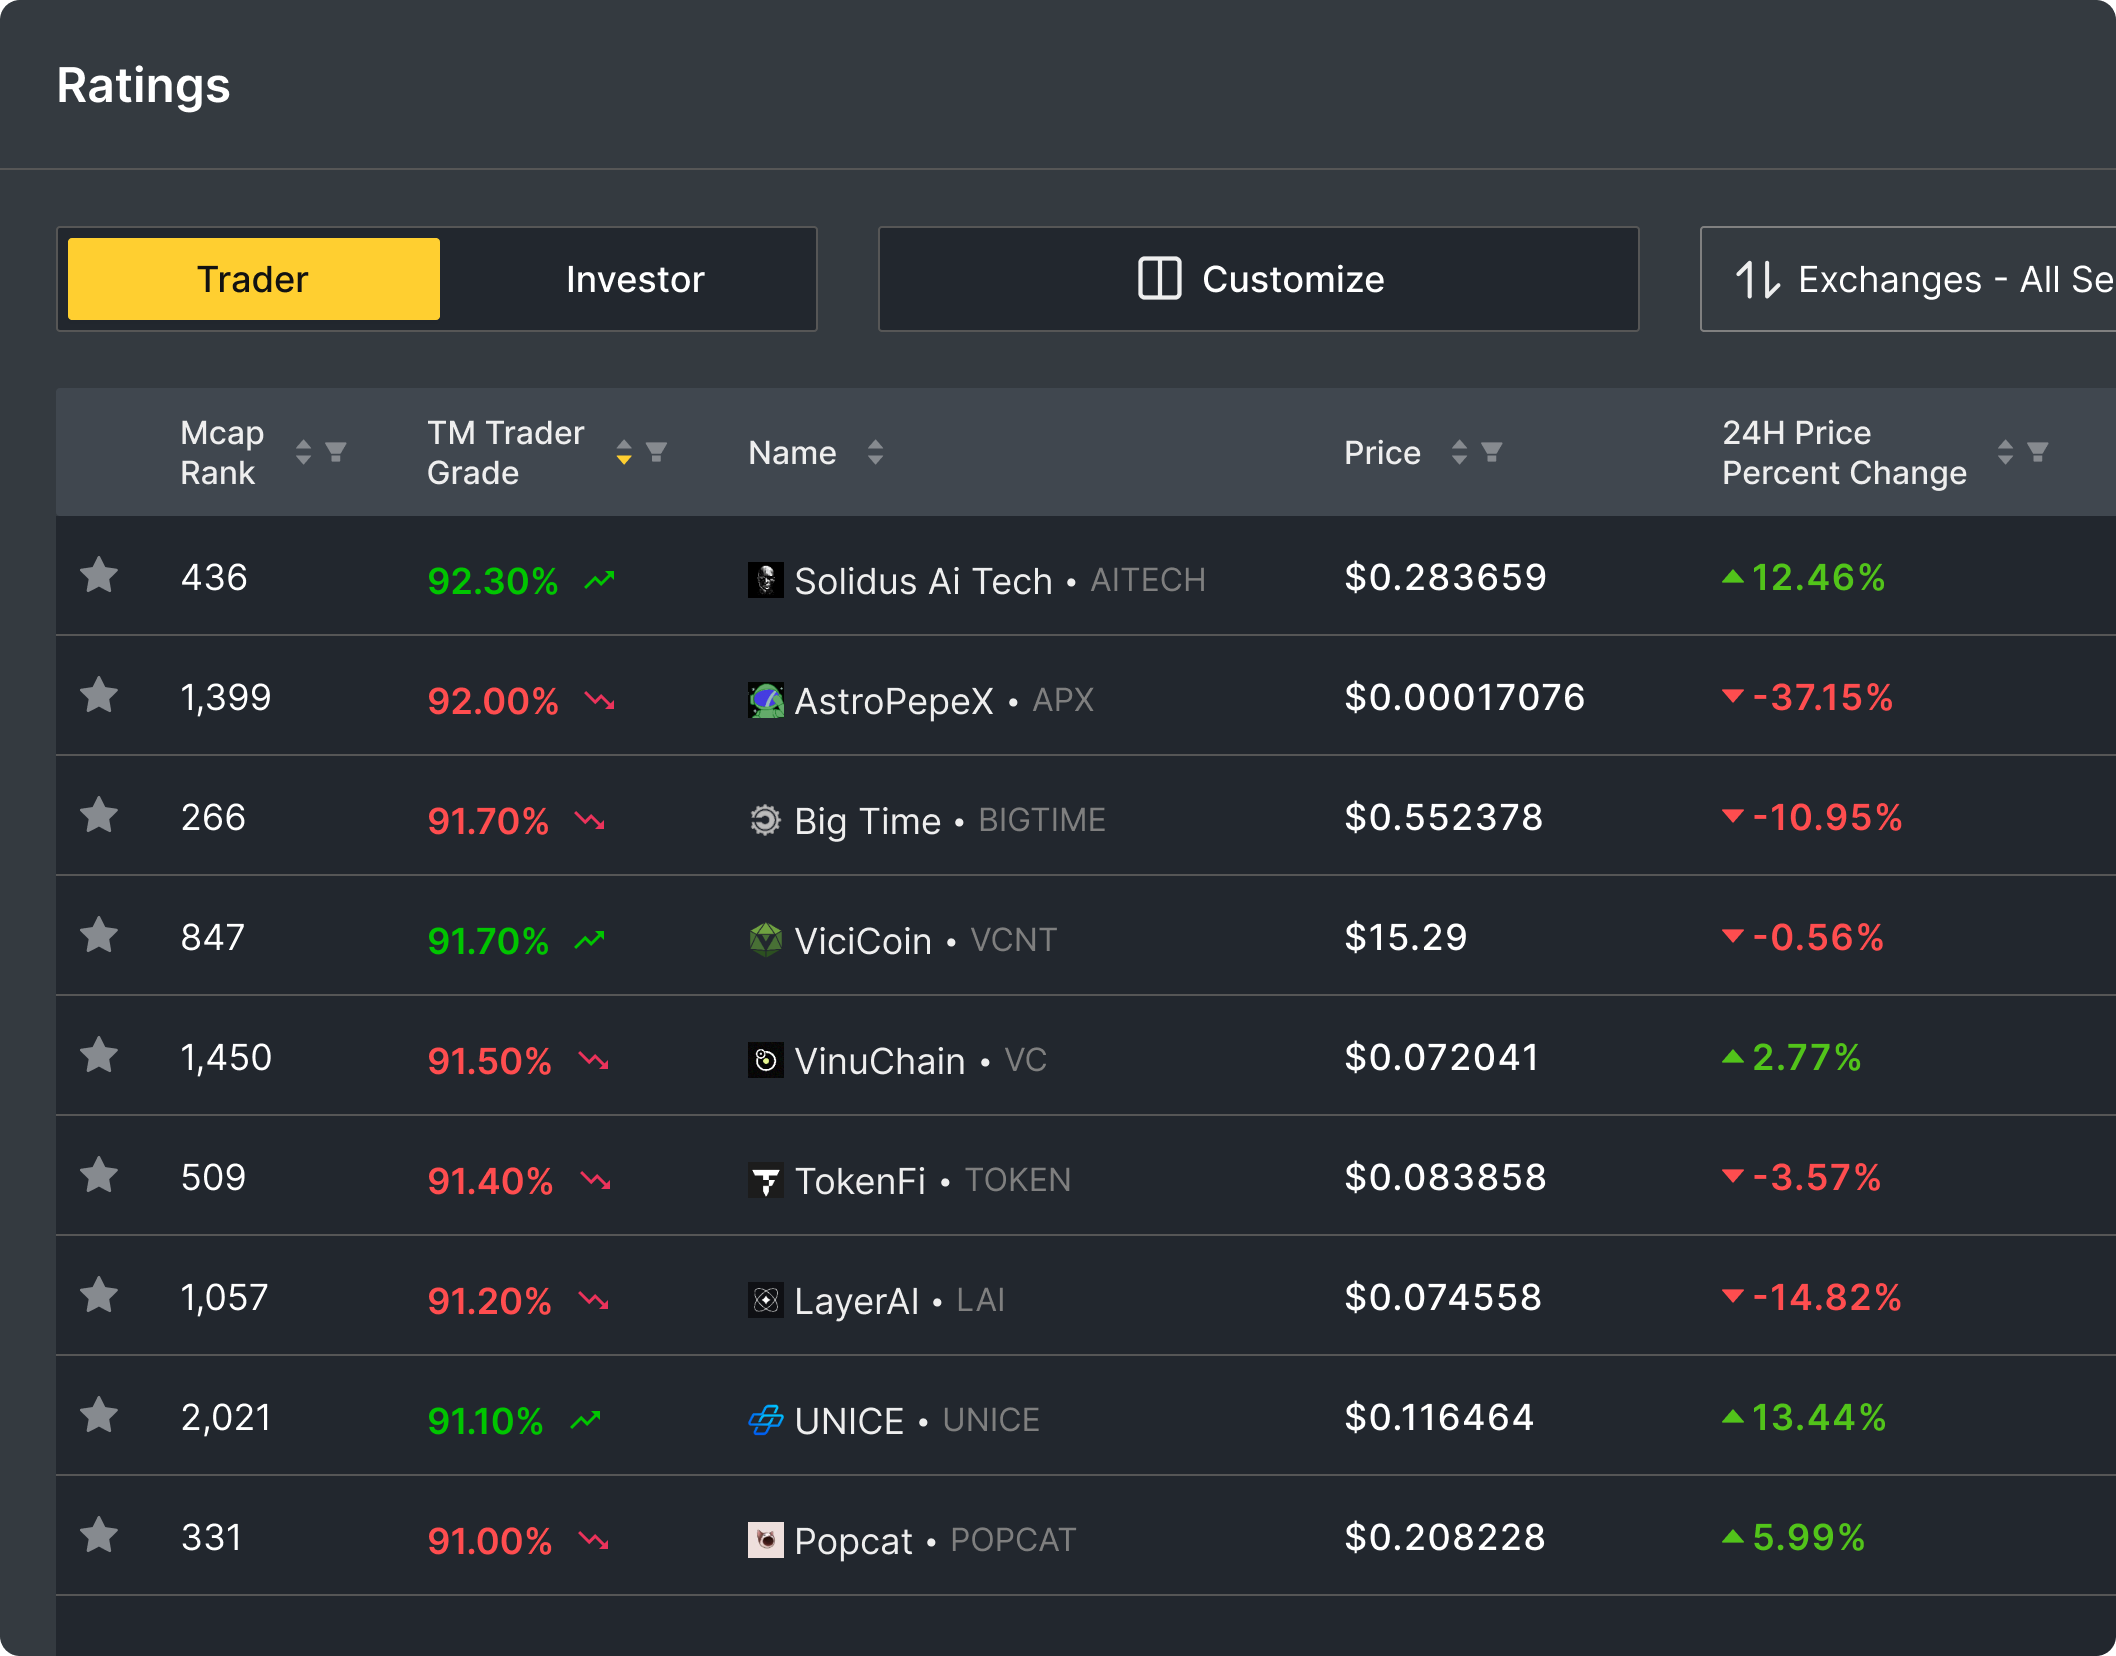Open the Mcap Rank filter menu

pos(336,452)
